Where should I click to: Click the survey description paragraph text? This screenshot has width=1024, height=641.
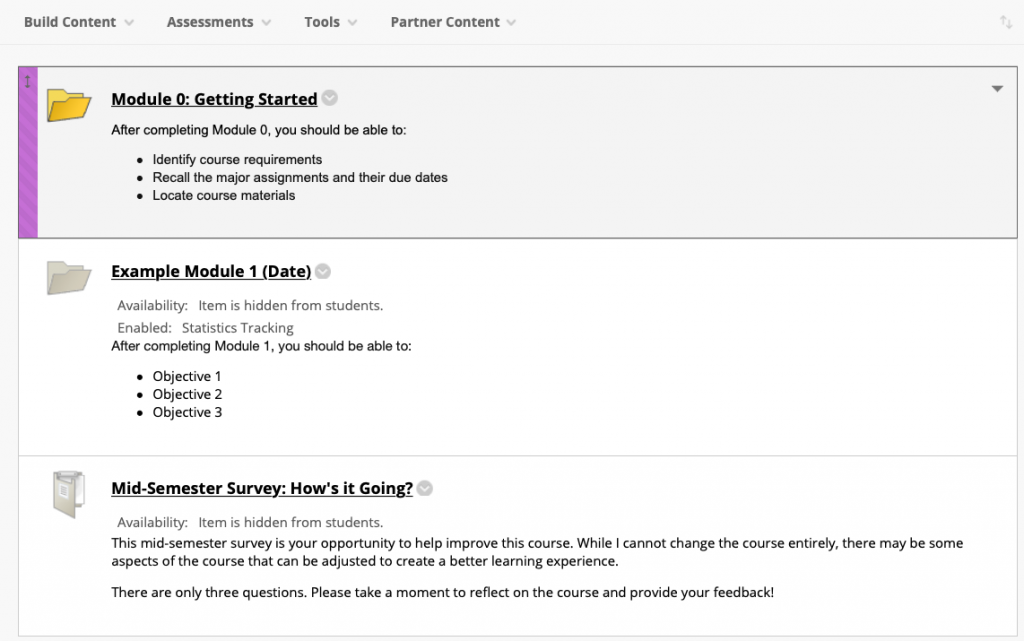point(537,552)
